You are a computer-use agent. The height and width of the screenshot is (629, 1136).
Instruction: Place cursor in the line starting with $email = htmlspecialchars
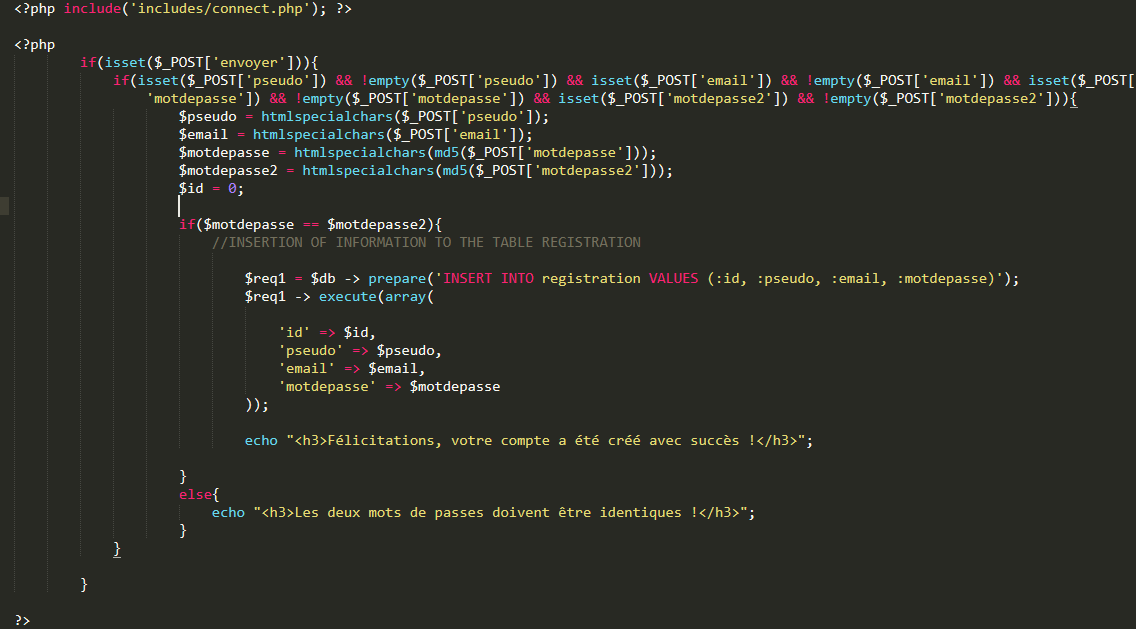tap(356, 135)
